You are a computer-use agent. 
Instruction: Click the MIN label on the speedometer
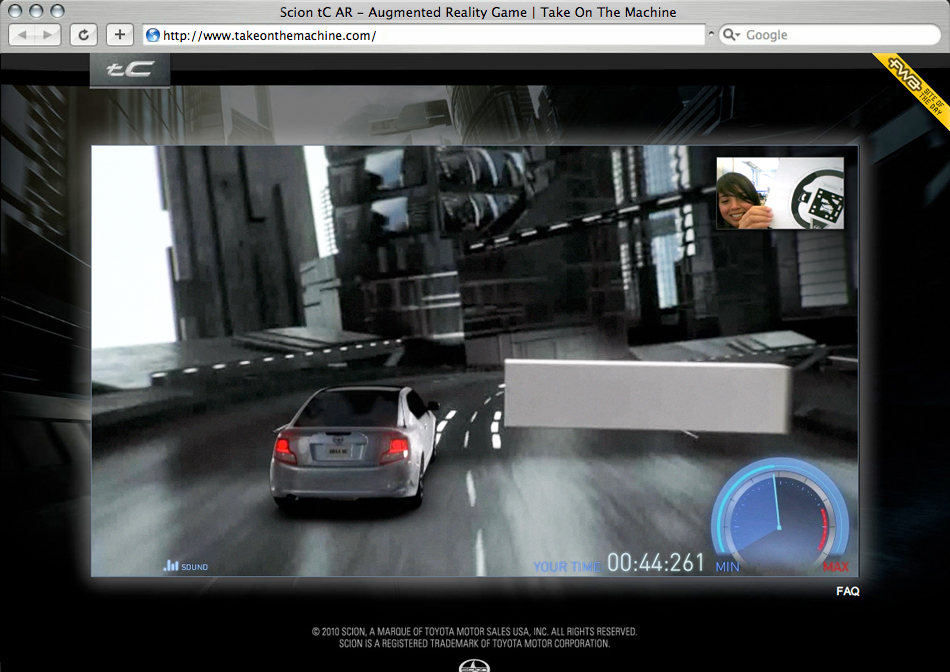pyautogui.click(x=727, y=567)
